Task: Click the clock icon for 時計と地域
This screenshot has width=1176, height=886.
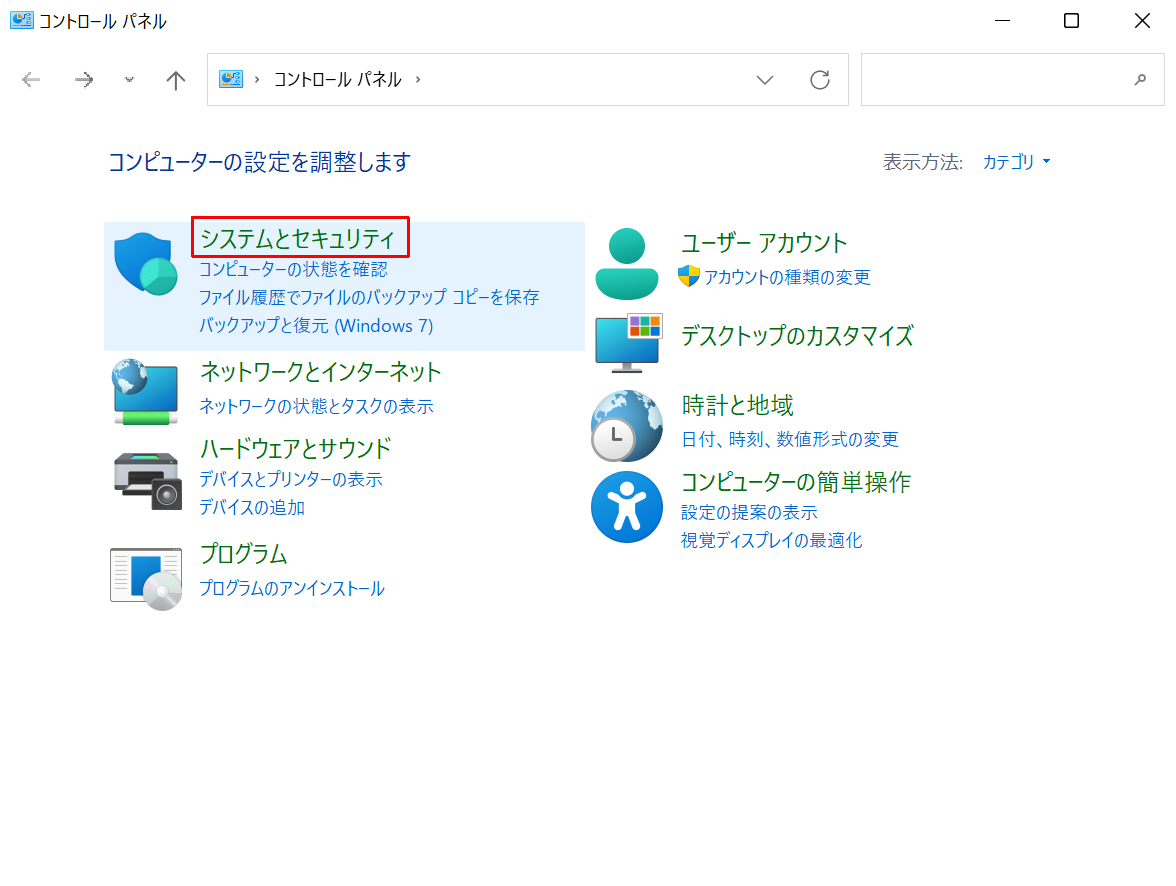Action: pos(627,425)
